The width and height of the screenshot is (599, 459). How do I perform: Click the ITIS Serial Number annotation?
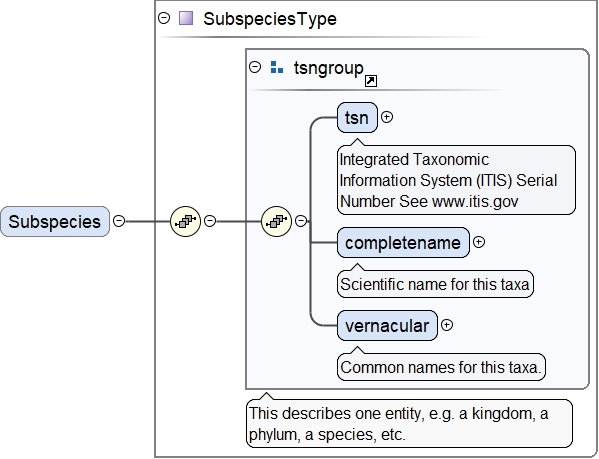[x=456, y=180]
